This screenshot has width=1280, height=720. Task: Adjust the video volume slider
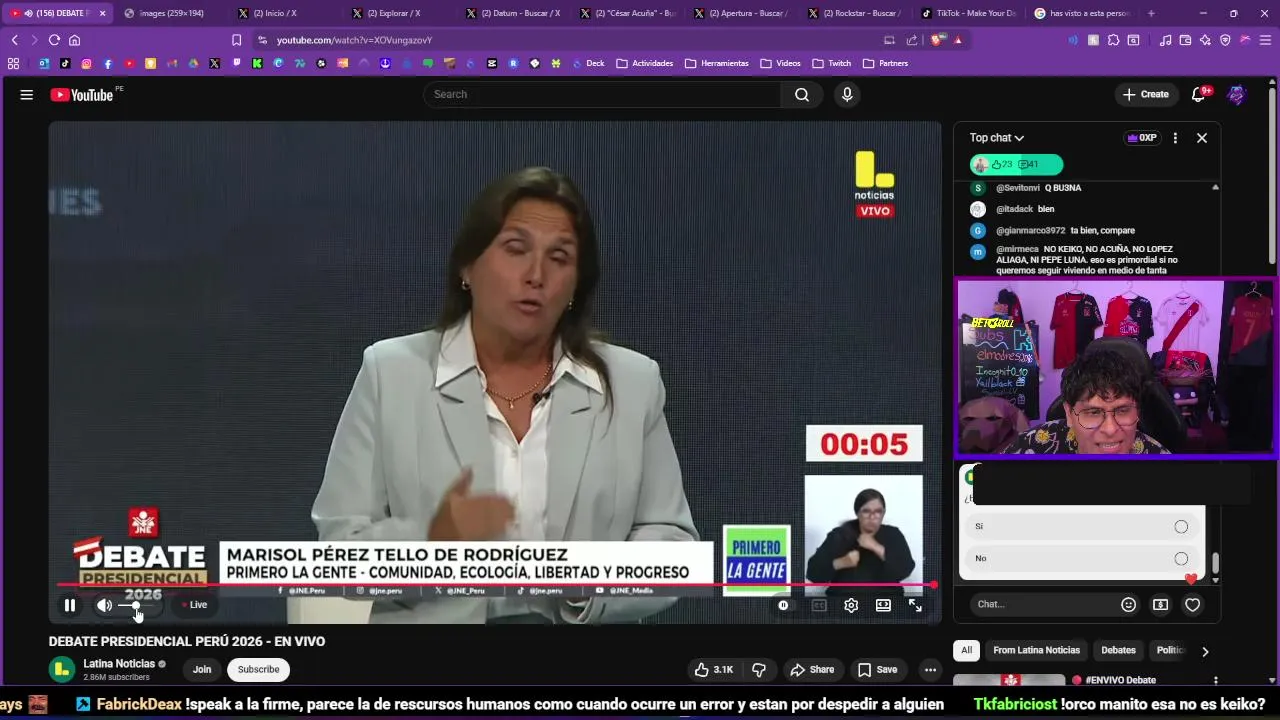click(136, 605)
